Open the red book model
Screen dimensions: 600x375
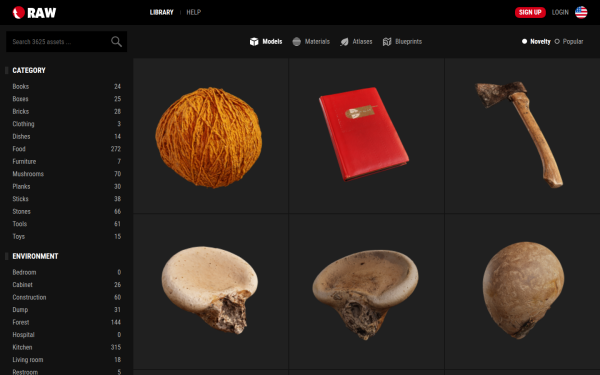click(x=367, y=135)
